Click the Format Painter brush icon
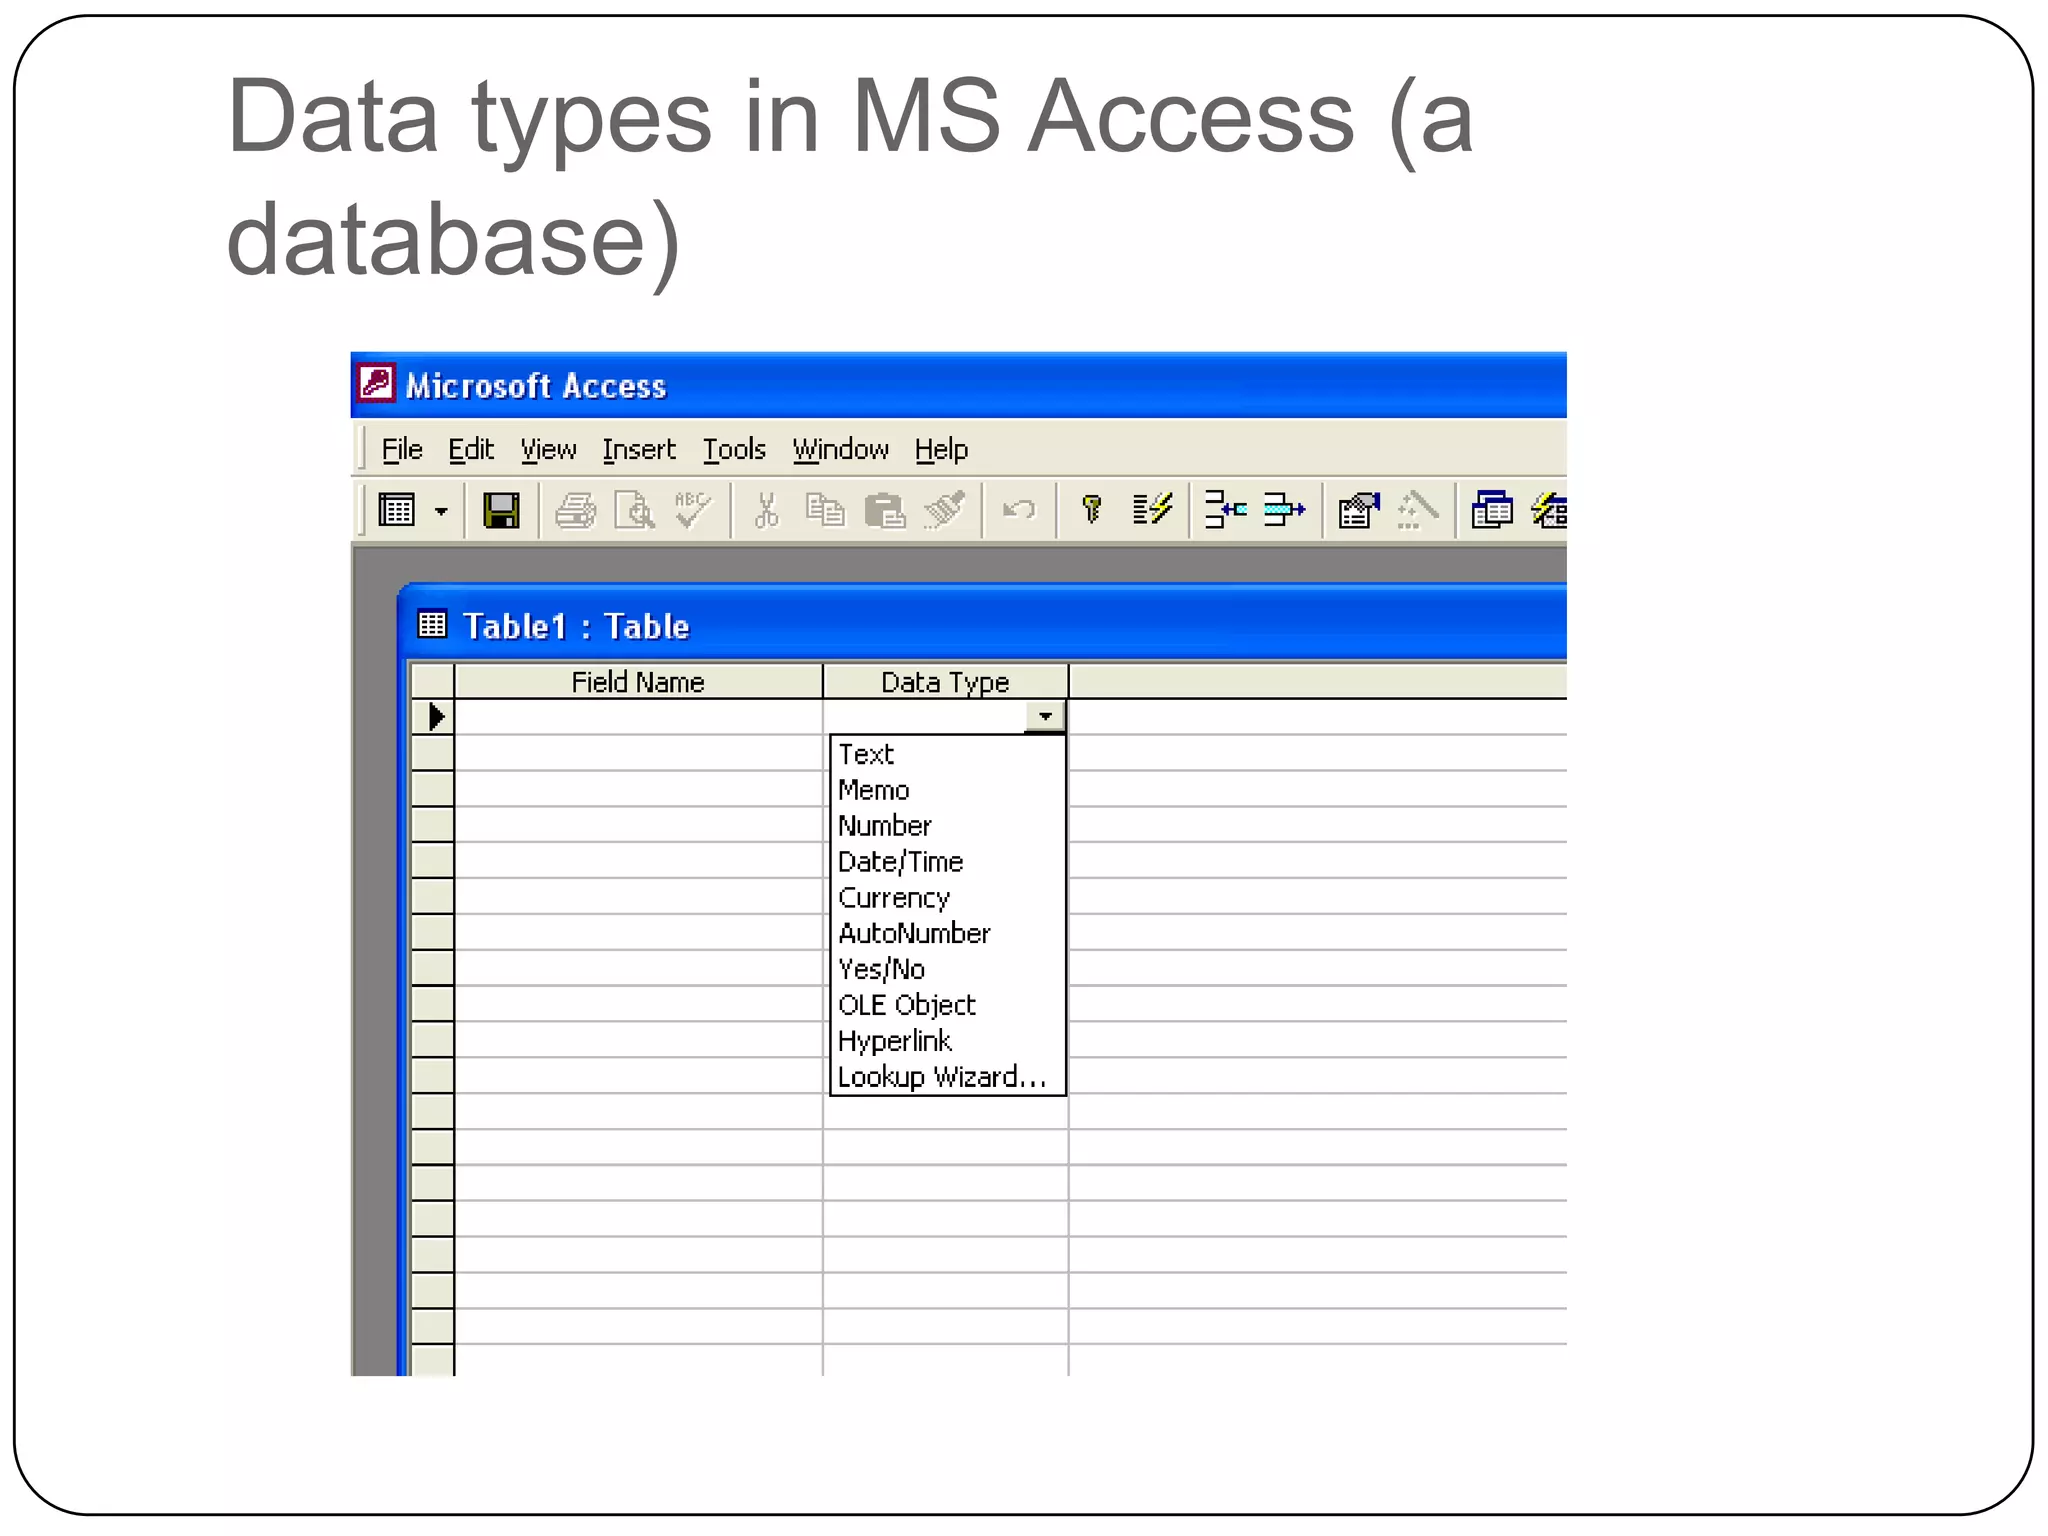Viewport: 2048px width, 1536px height. [x=944, y=510]
